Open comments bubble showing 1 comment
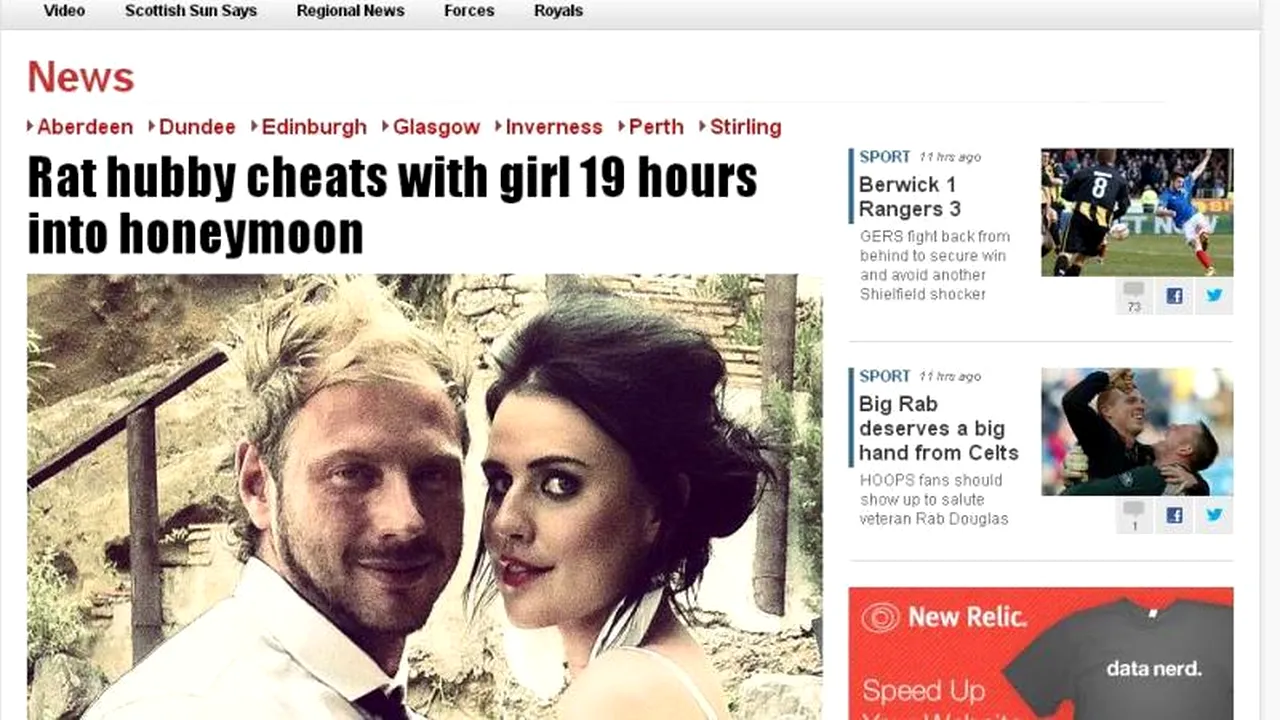This screenshot has width=1280, height=720. pos(1134,515)
